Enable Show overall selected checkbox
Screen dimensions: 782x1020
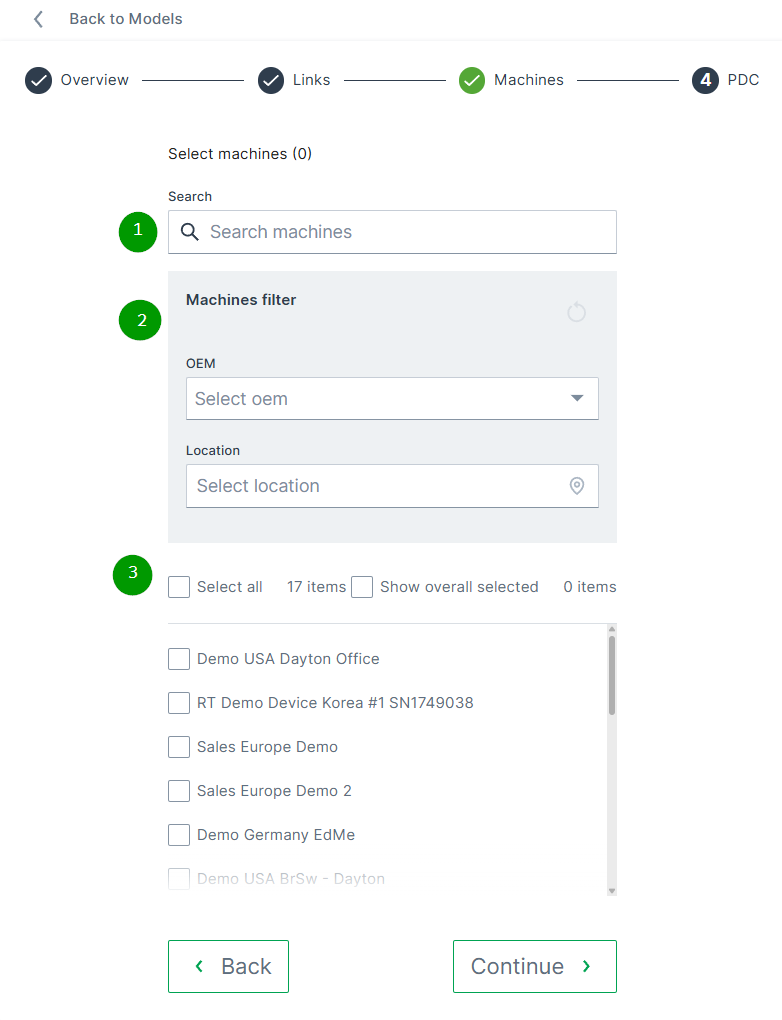[x=362, y=587]
